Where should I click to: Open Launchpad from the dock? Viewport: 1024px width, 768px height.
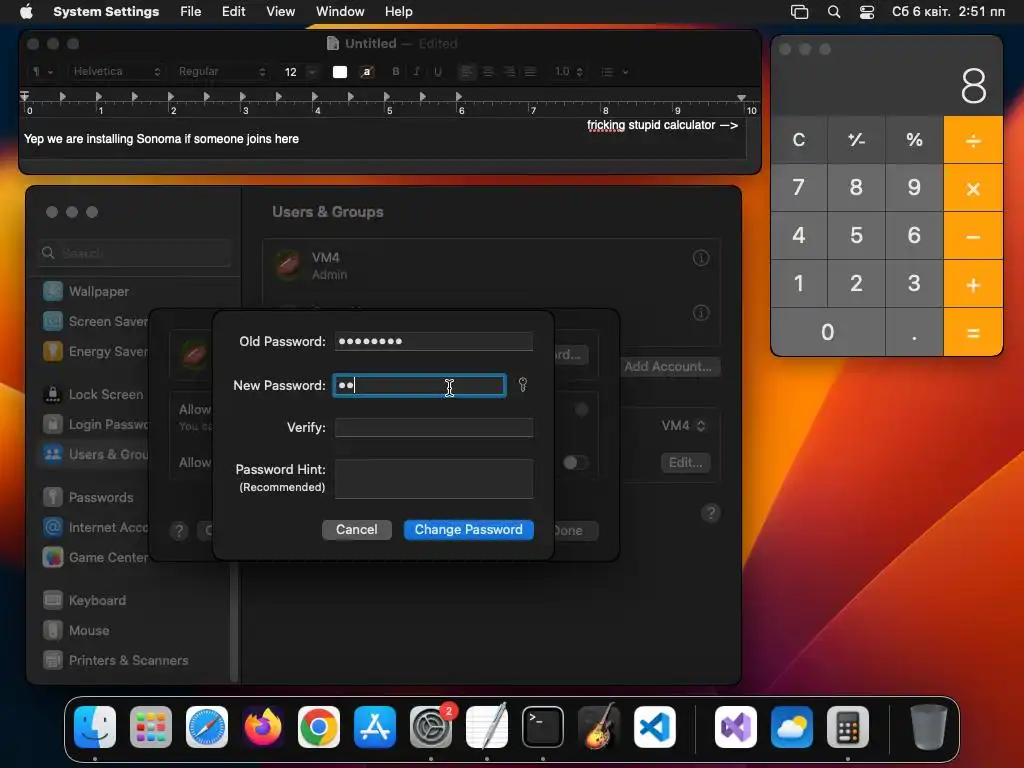pos(151,727)
